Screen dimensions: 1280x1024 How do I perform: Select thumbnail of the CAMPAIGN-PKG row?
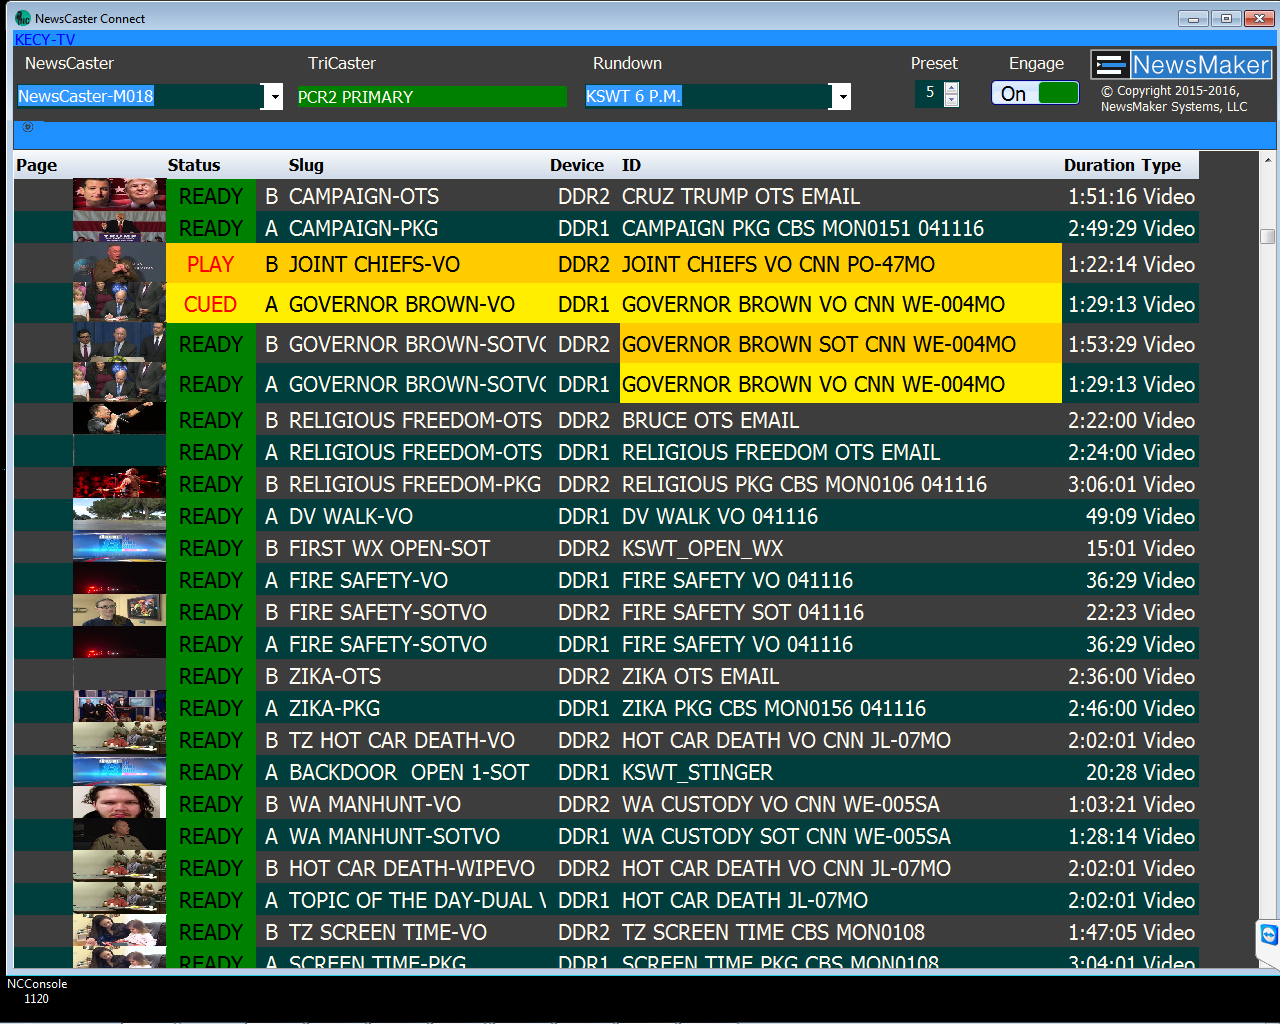(x=119, y=227)
